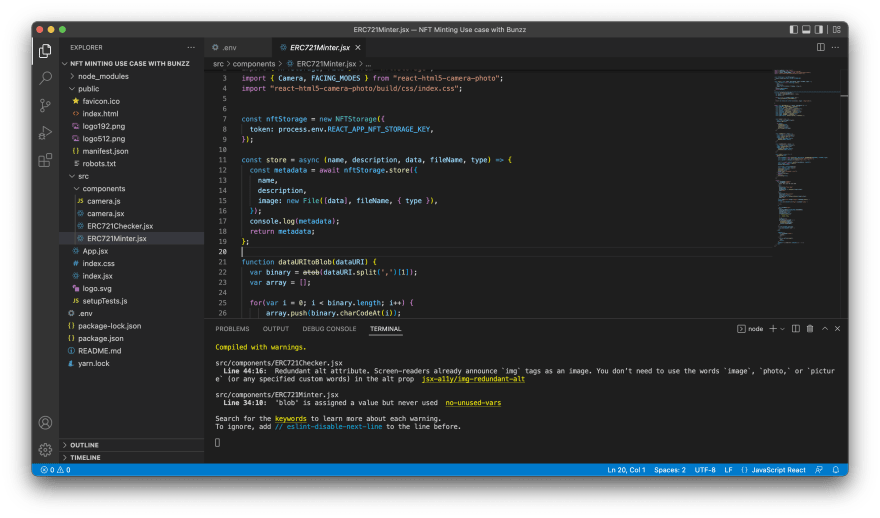The image size is (880, 518).
Task: Close the terminal panel
Action: pos(837,329)
